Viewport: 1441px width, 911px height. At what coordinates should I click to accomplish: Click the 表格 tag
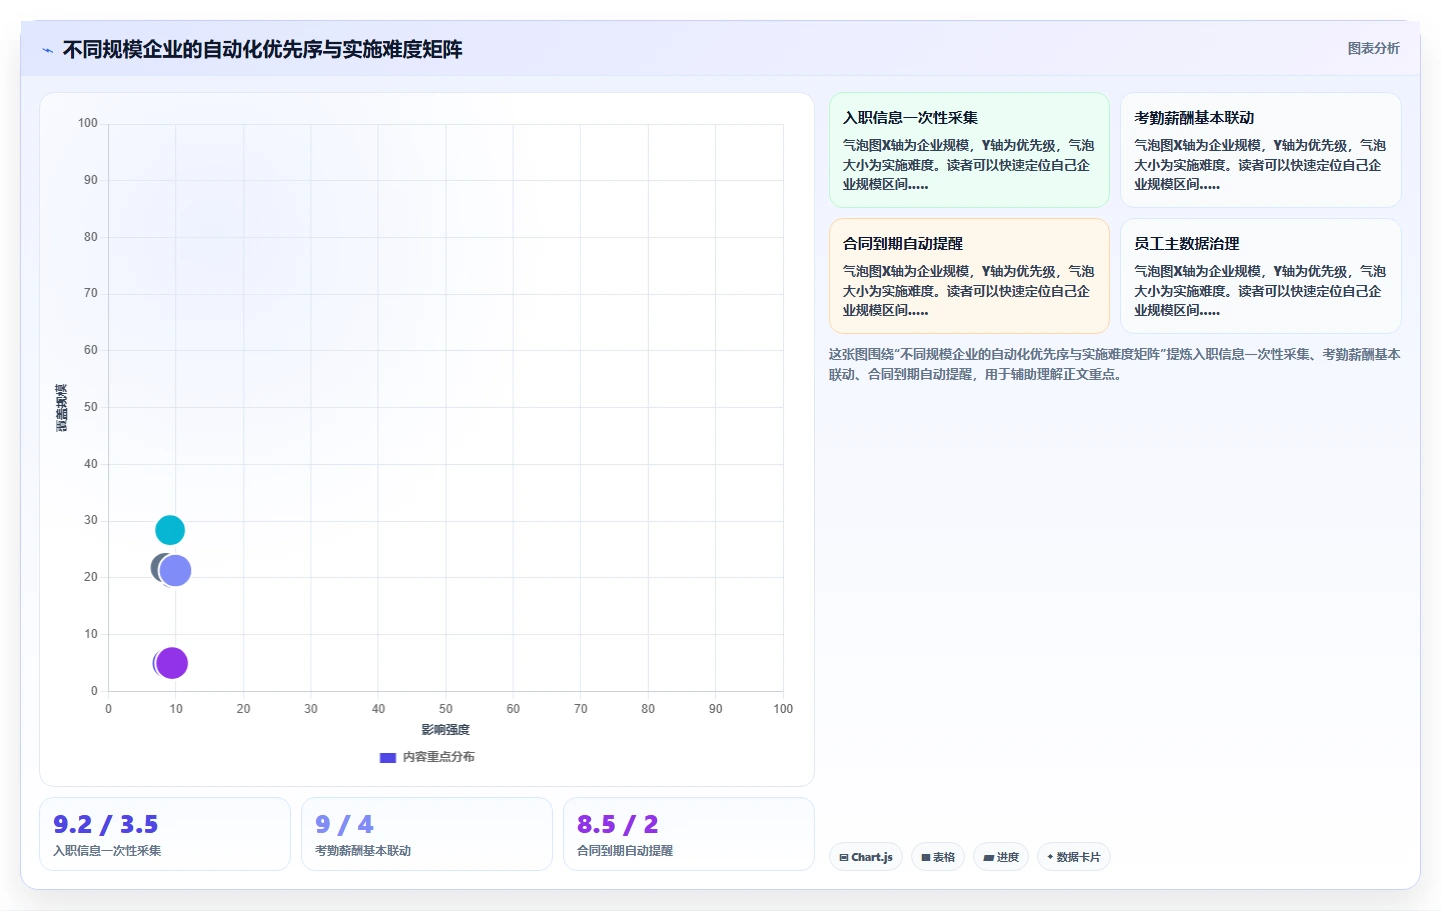click(x=938, y=857)
